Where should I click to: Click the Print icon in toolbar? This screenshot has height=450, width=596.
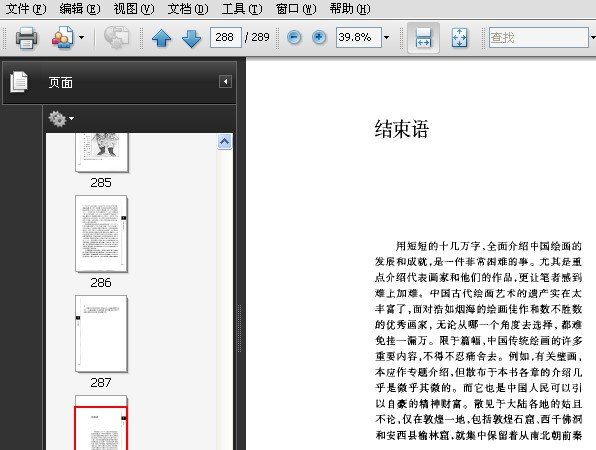26,38
